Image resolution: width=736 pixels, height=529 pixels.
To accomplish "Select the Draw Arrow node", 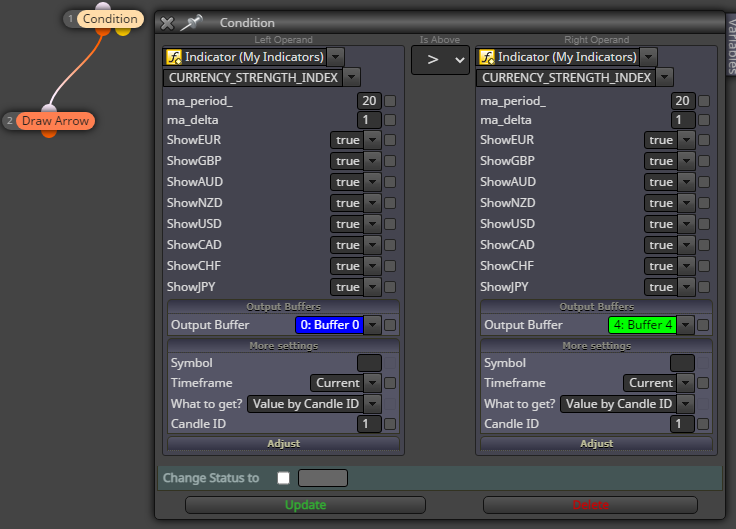I will tap(55, 121).
